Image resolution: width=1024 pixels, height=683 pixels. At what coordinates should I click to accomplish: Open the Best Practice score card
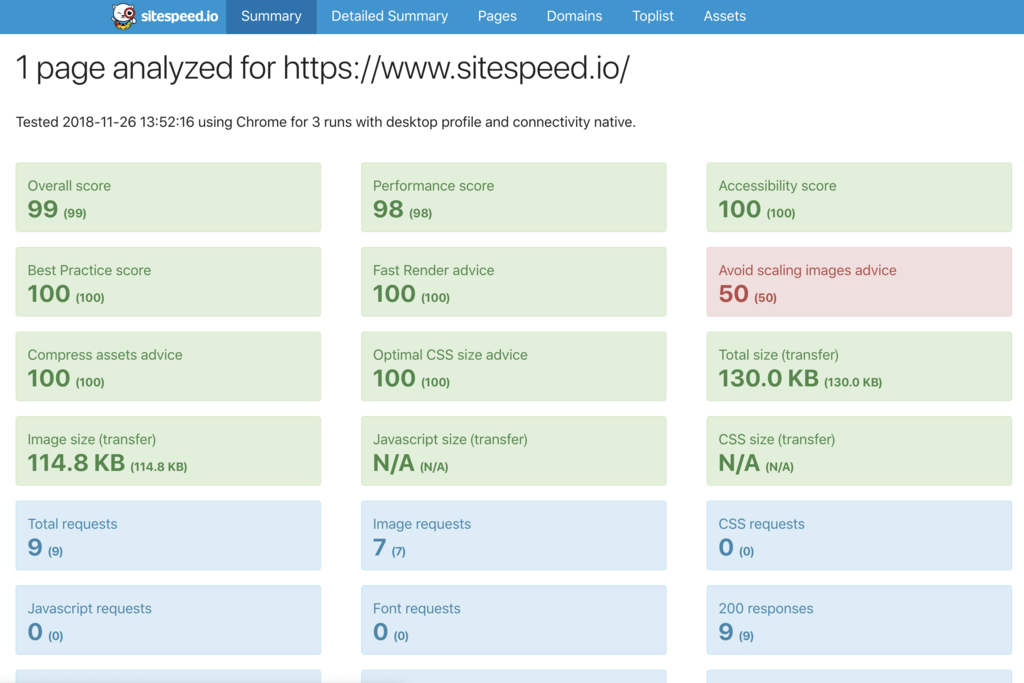pos(168,281)
